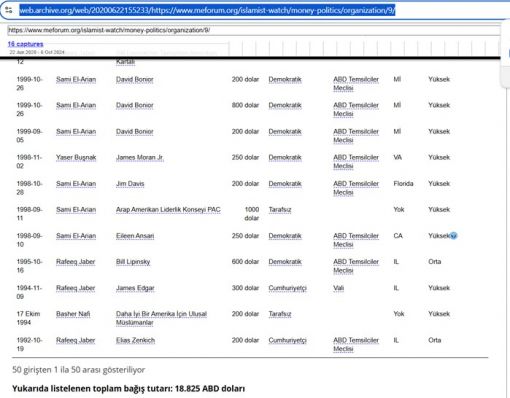Open Rafeeq Jaber in the Elias Zenkich row

76,340
